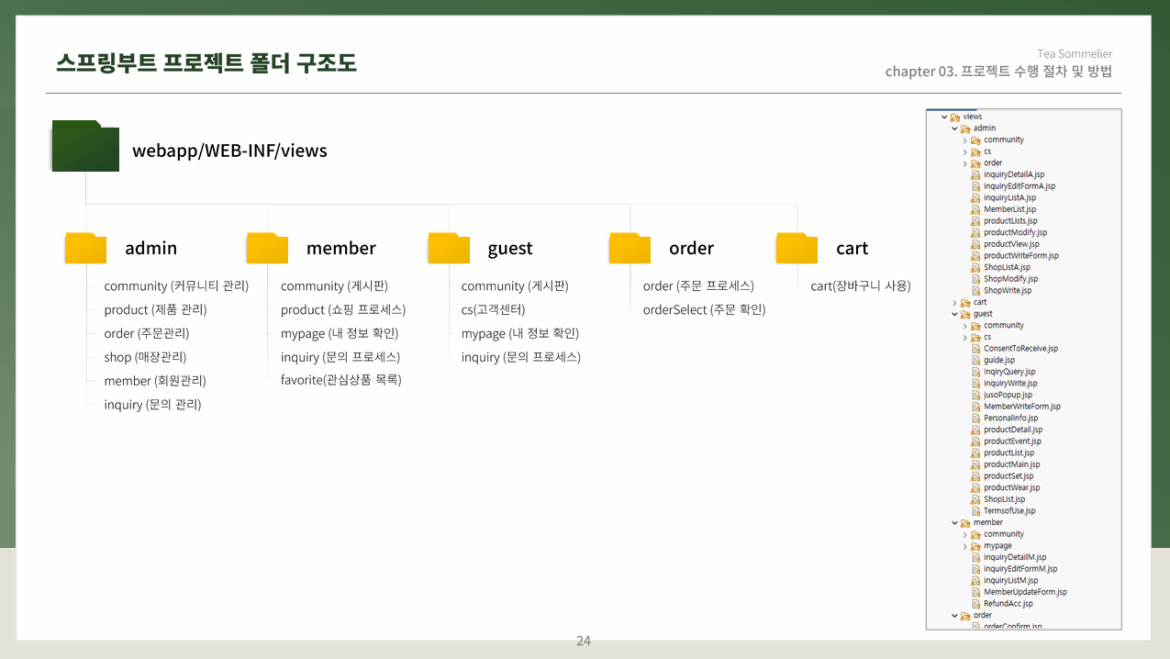1170x659 pixels.
Task: Click 'product (쇼핑 프로세스)' under member
Action: coord(343,310)
